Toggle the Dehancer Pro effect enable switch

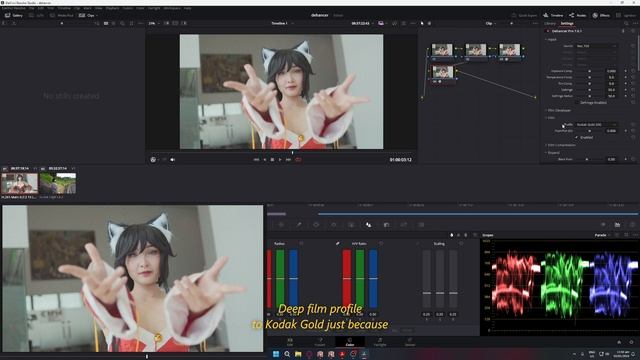click(x=548, y=31)
